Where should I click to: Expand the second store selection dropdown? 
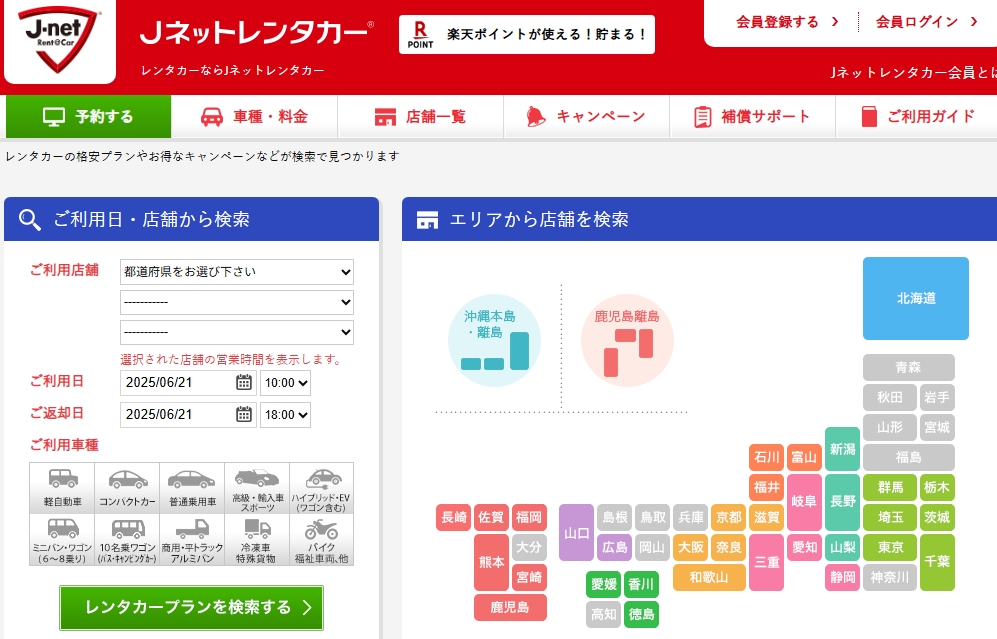click(x=237, y=302)
